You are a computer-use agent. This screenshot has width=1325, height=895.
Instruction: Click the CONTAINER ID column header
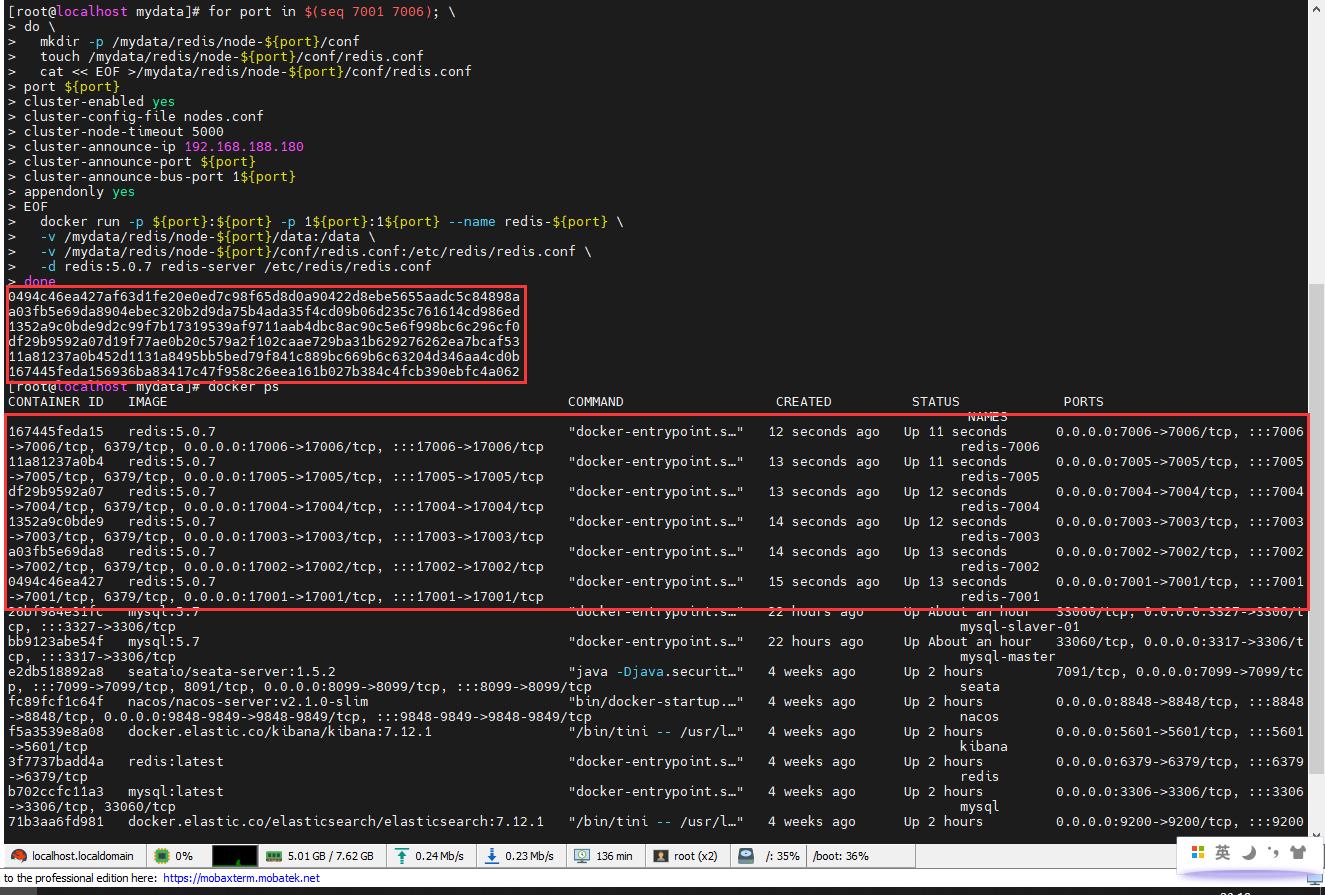[x=56, y=402]
